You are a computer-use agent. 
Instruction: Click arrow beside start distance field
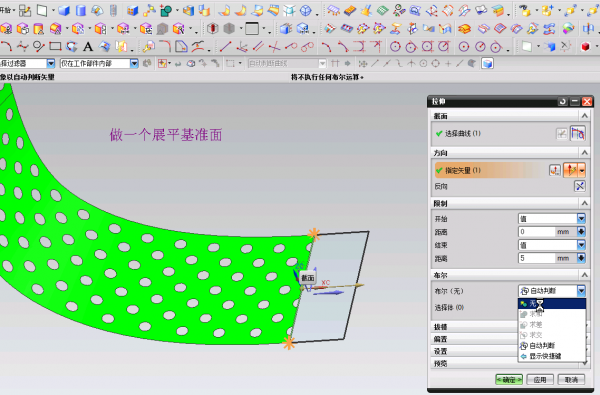tap(581, 232)
